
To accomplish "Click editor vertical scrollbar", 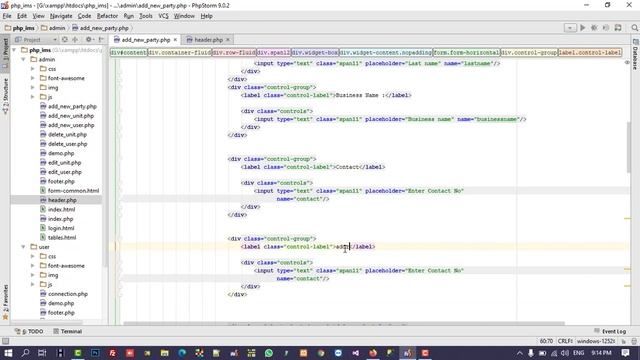I will pos(629,147).
